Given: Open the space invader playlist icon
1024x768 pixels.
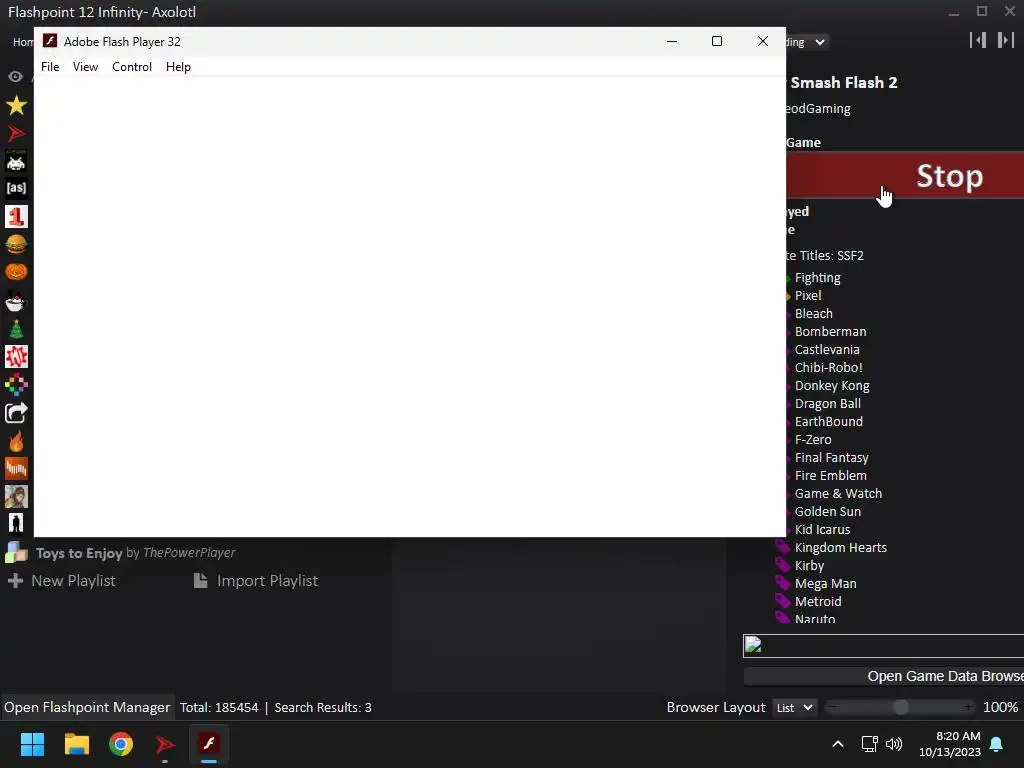Looking at the screenshot, I should click(16, 161).
